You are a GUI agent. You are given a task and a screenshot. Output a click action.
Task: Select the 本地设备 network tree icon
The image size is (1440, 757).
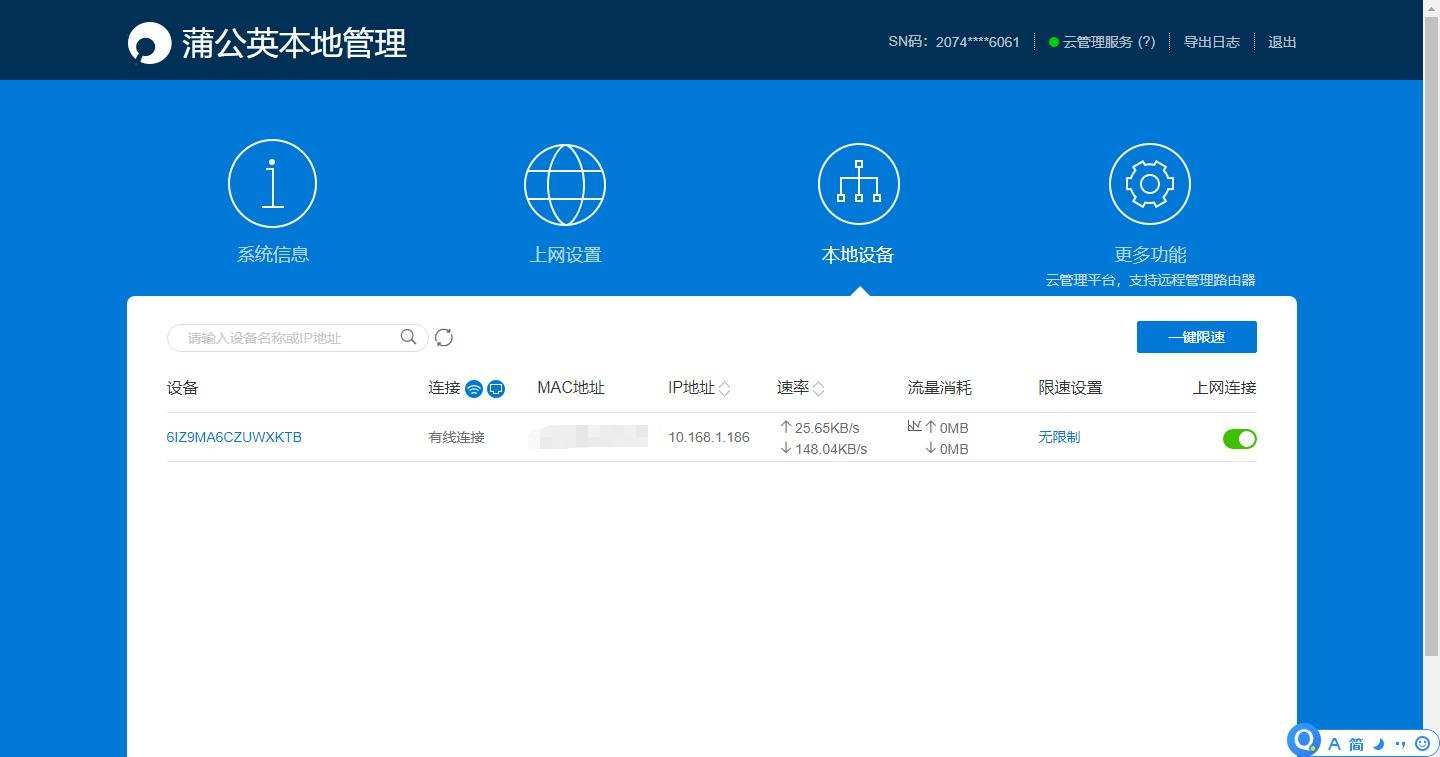[858, 184]
